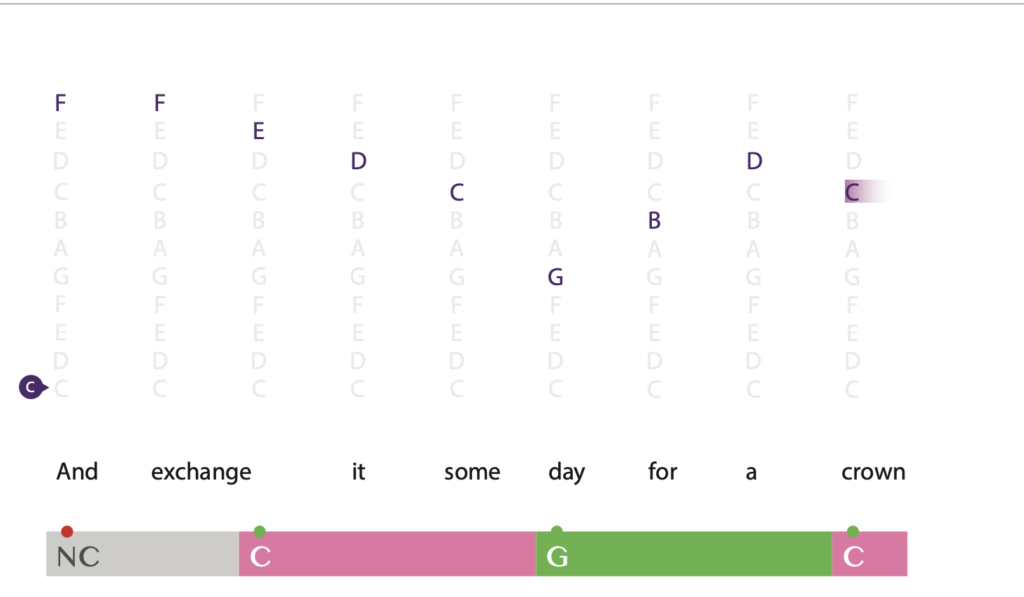Click the green dot above G chord

[x=556, y=530]
